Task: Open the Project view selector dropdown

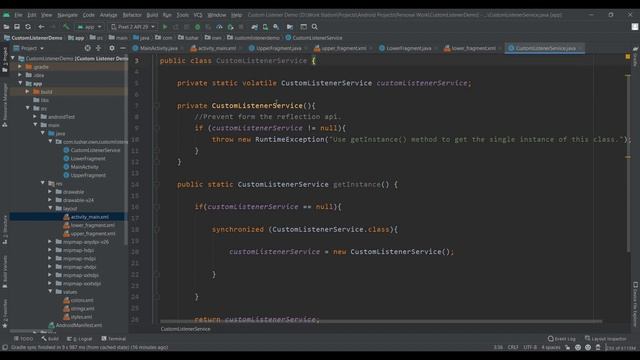Action: point(29,48)
